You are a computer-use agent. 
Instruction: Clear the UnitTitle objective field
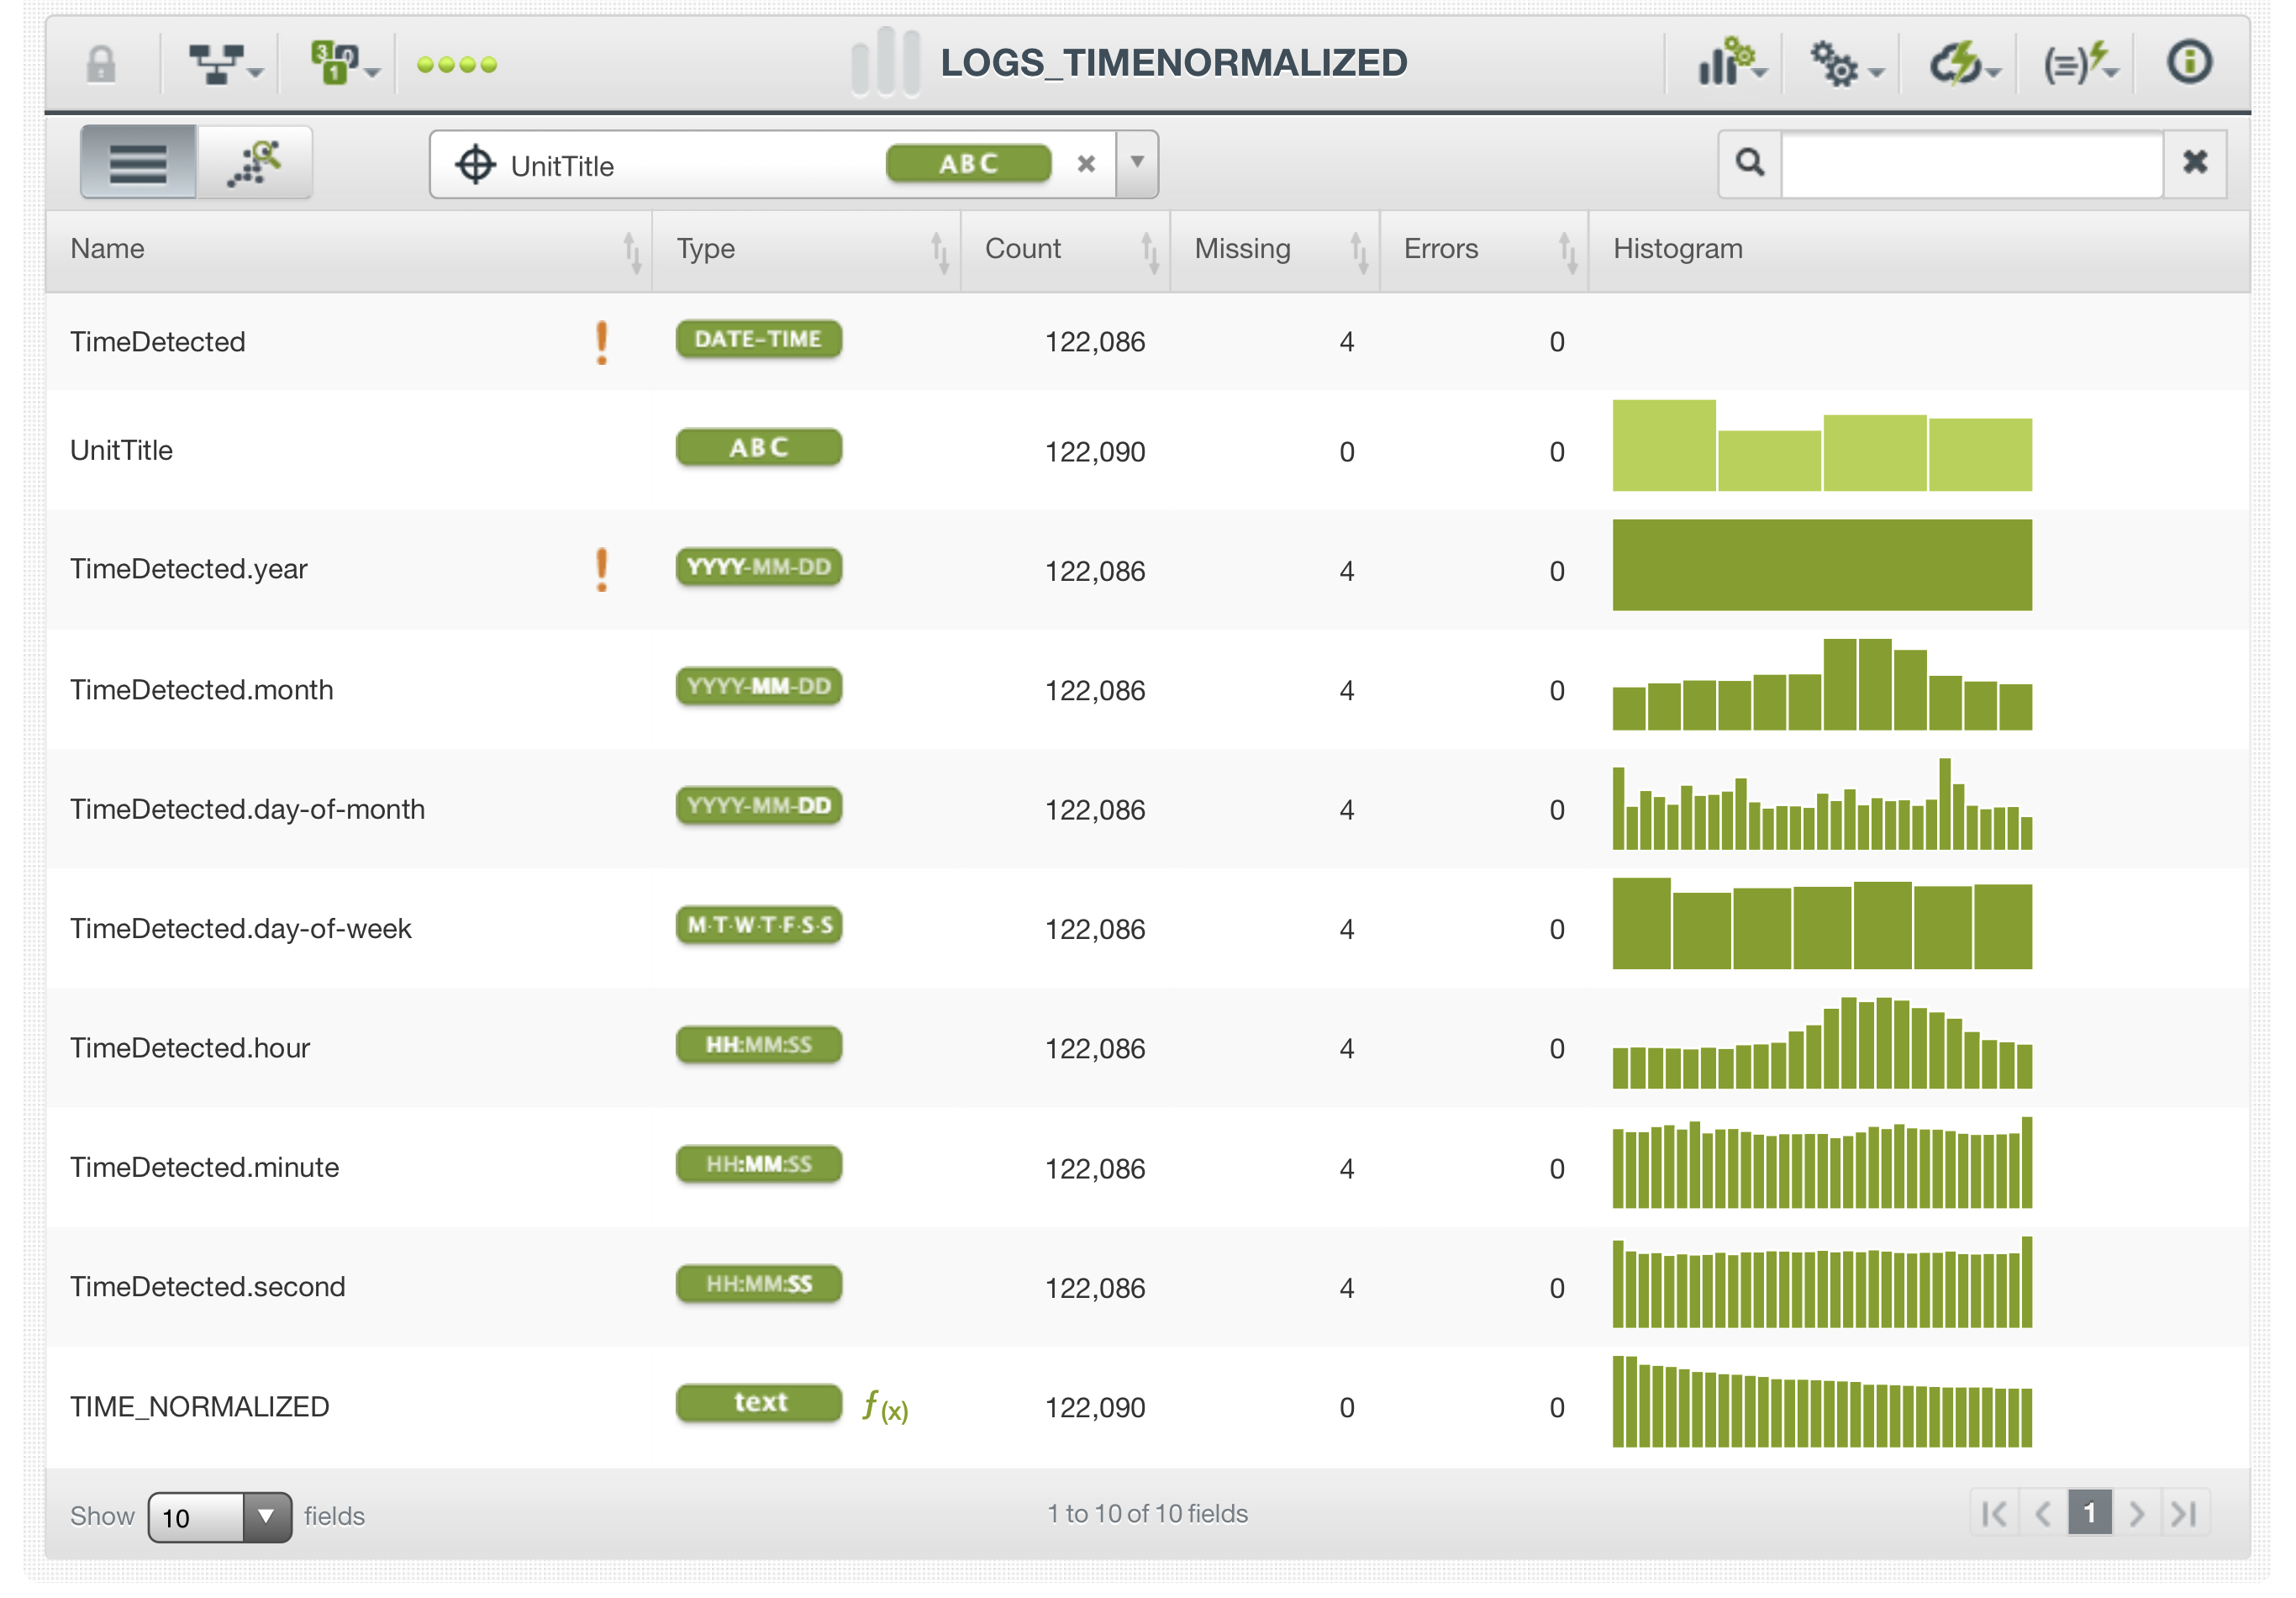[1086, 164]
